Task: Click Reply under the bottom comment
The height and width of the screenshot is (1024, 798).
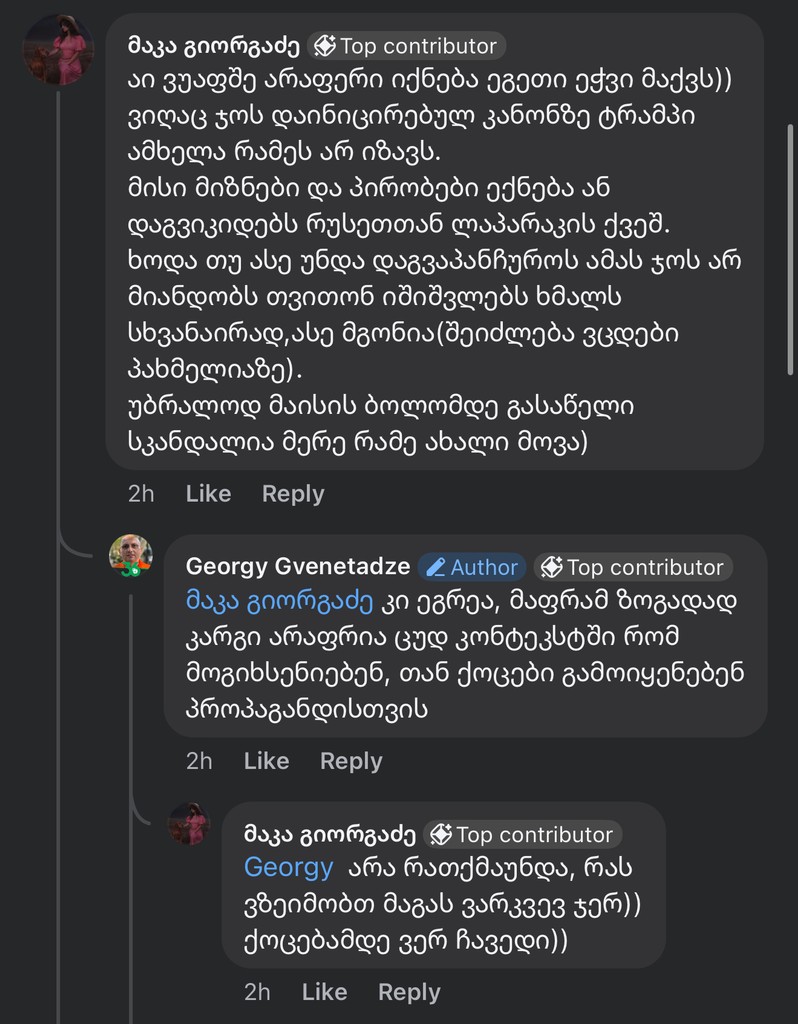Action: pos(409,992)
